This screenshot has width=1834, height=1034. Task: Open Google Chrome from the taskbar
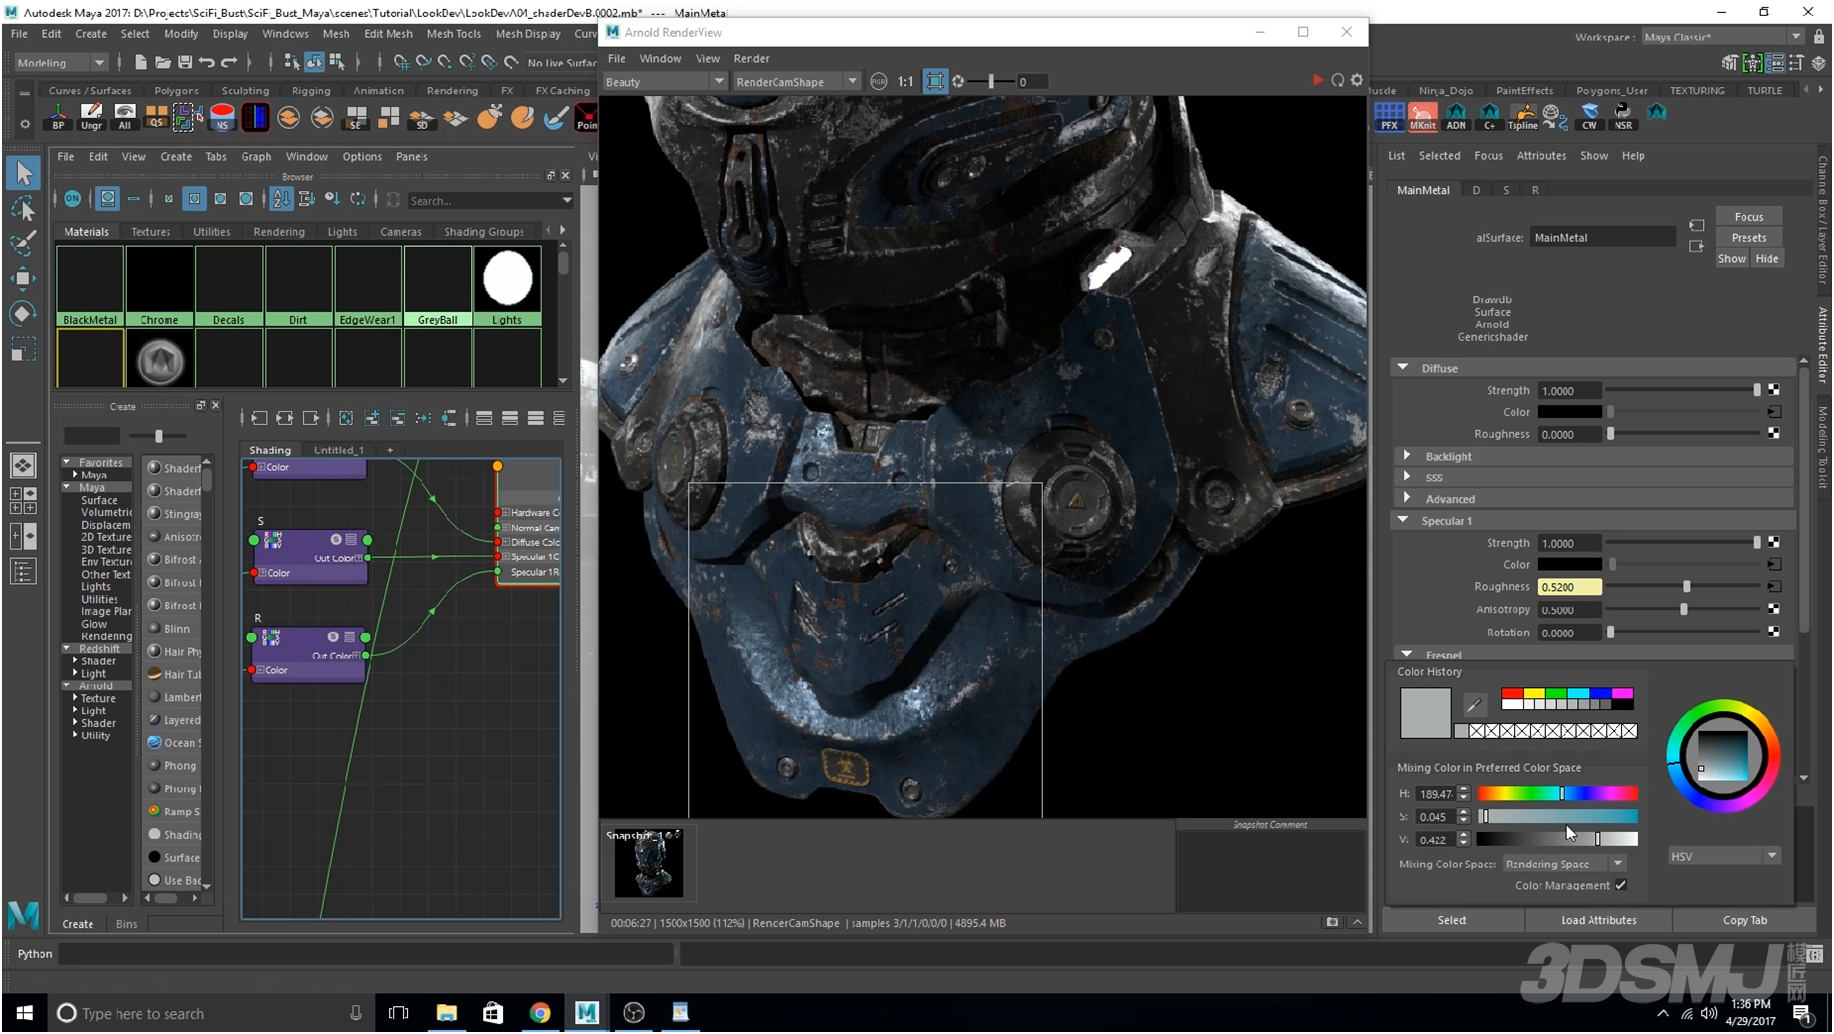(540, 1013)
